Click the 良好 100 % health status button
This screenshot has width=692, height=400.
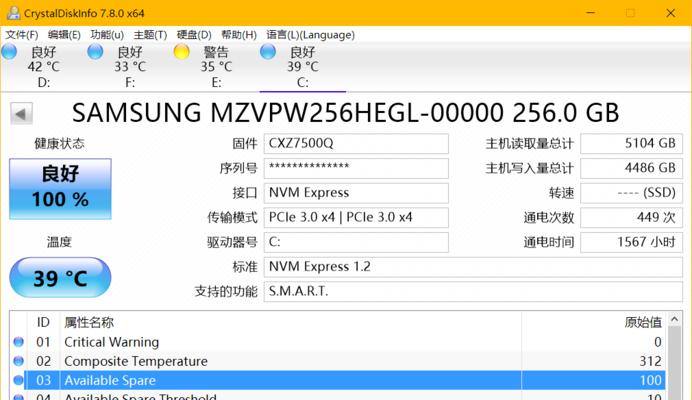click(x=60, y=189)
